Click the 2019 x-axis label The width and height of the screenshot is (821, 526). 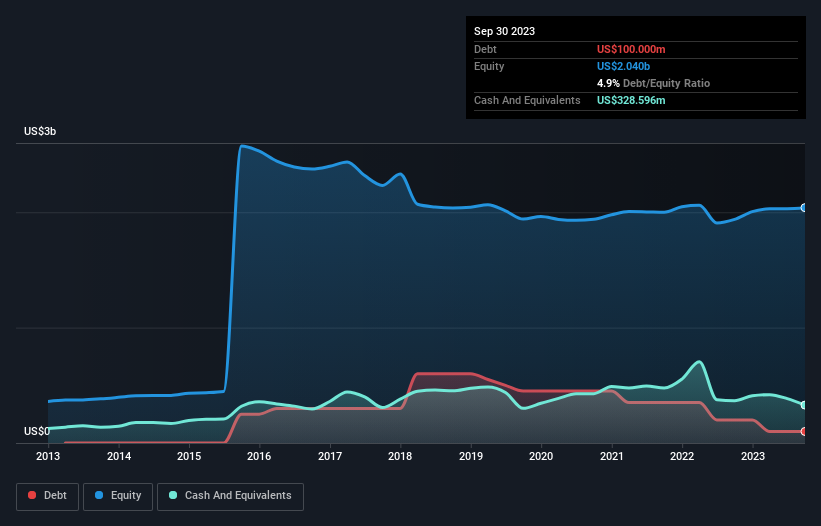point(471,456)
